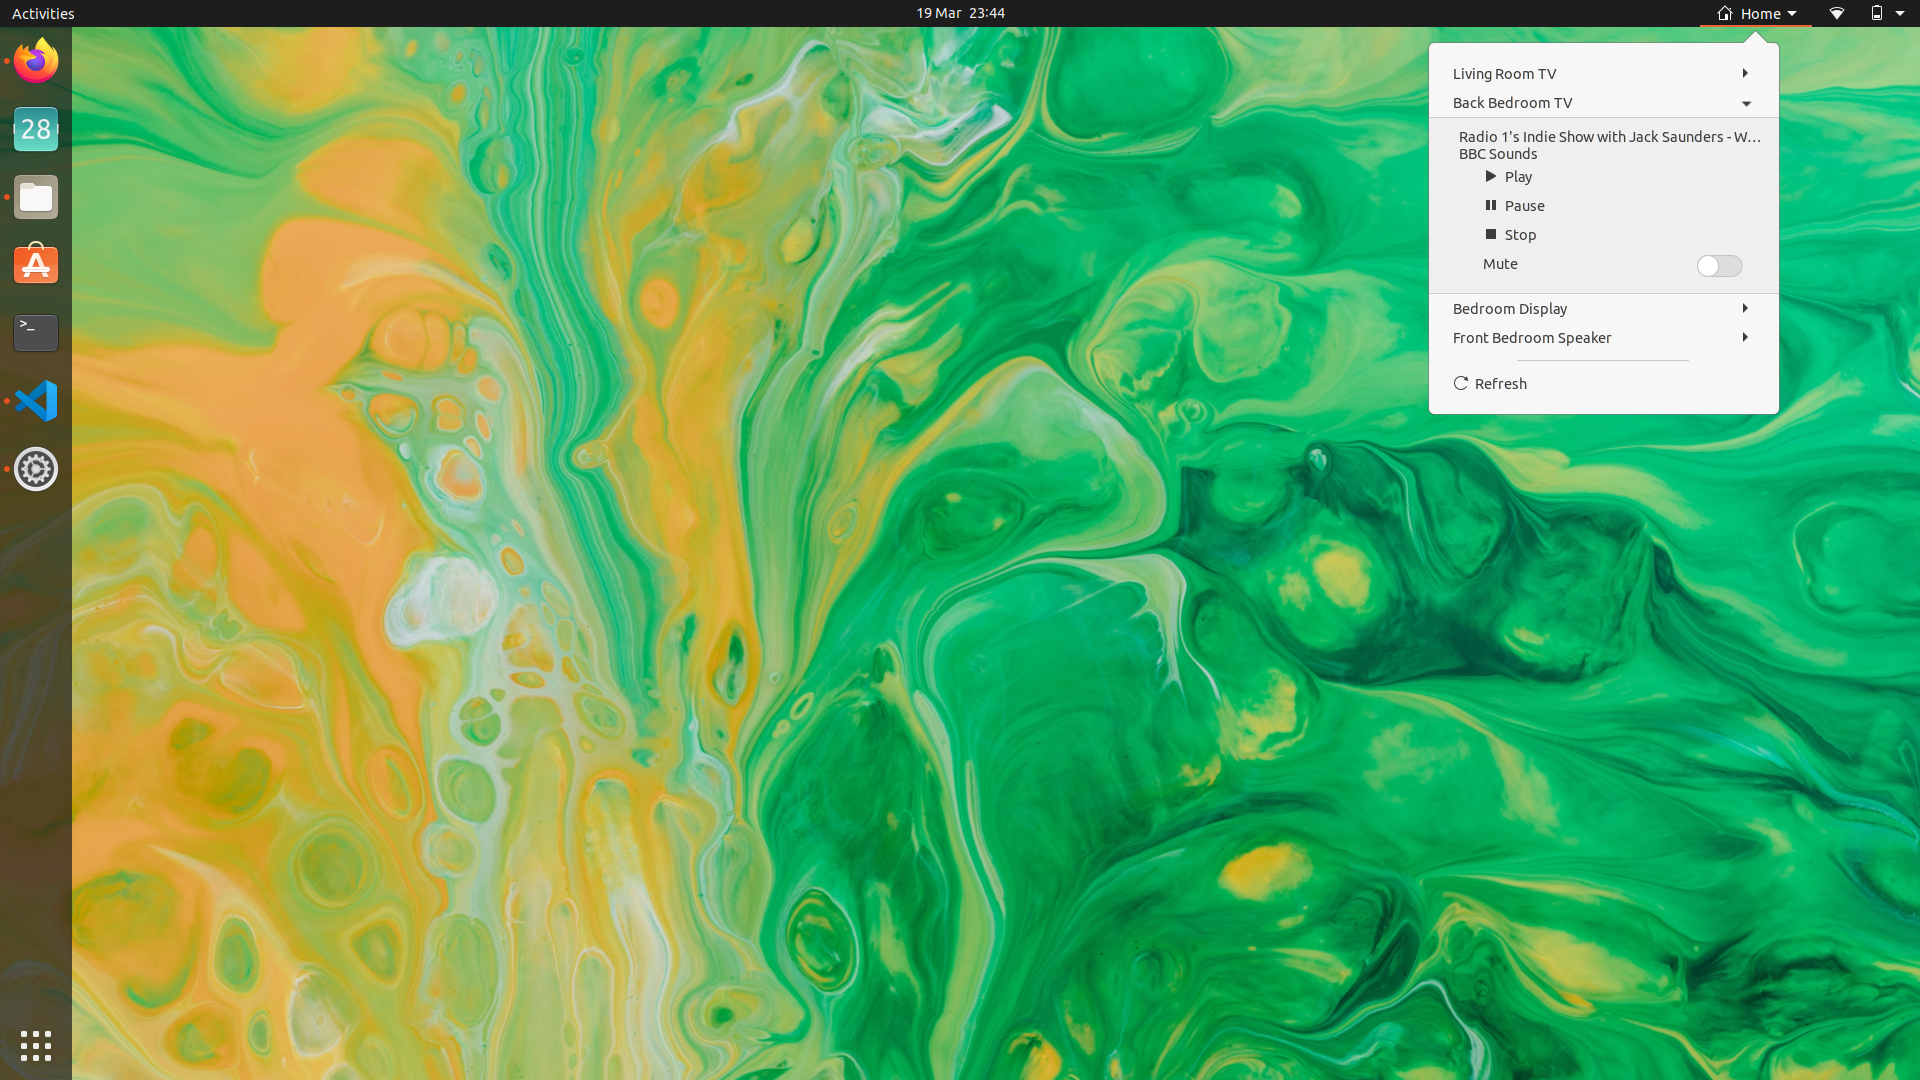Click the Wi-Fi status icon
1920x1080 pixels.
pyautogui.click(x=1836, y=13)
